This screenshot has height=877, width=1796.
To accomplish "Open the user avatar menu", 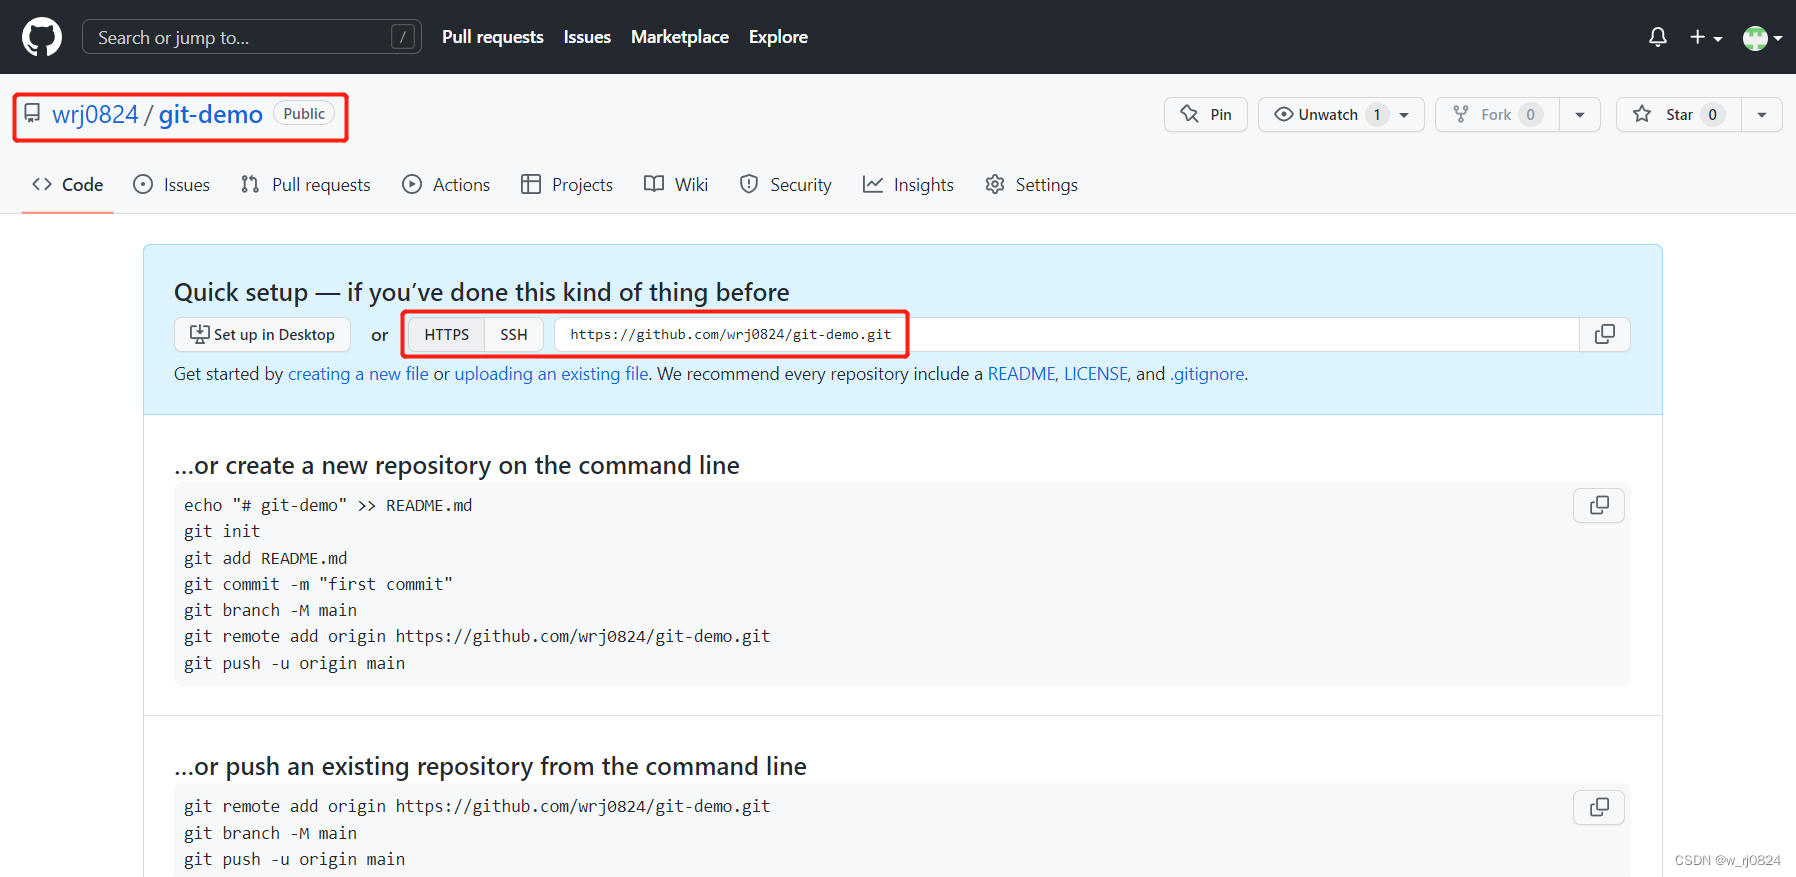I will [1762, 37].
